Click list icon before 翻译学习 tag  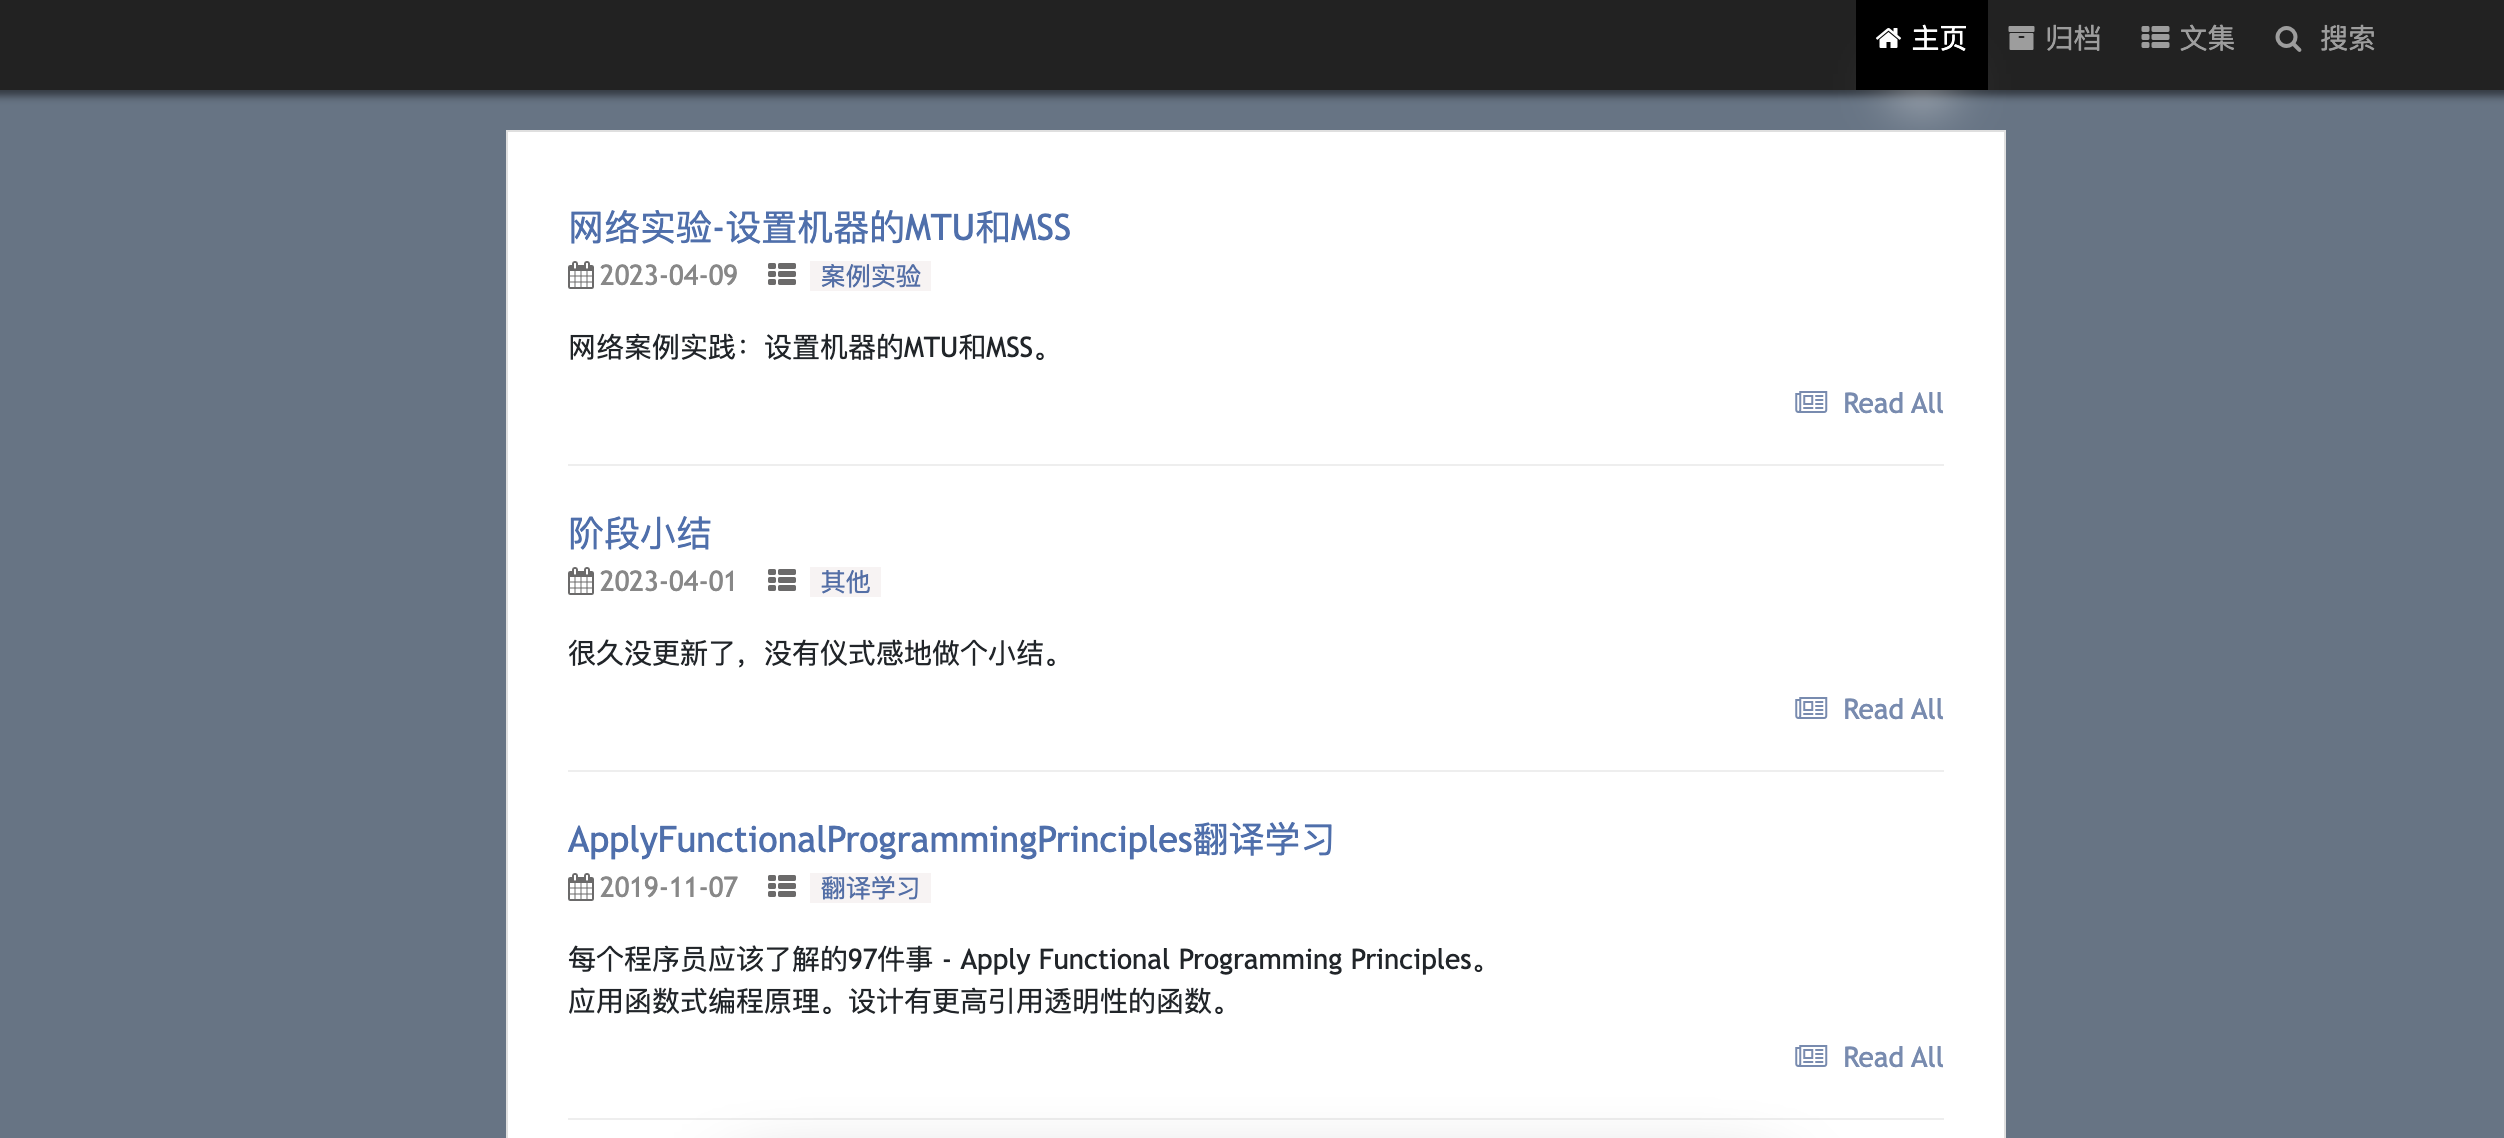[x=782, y=887]
